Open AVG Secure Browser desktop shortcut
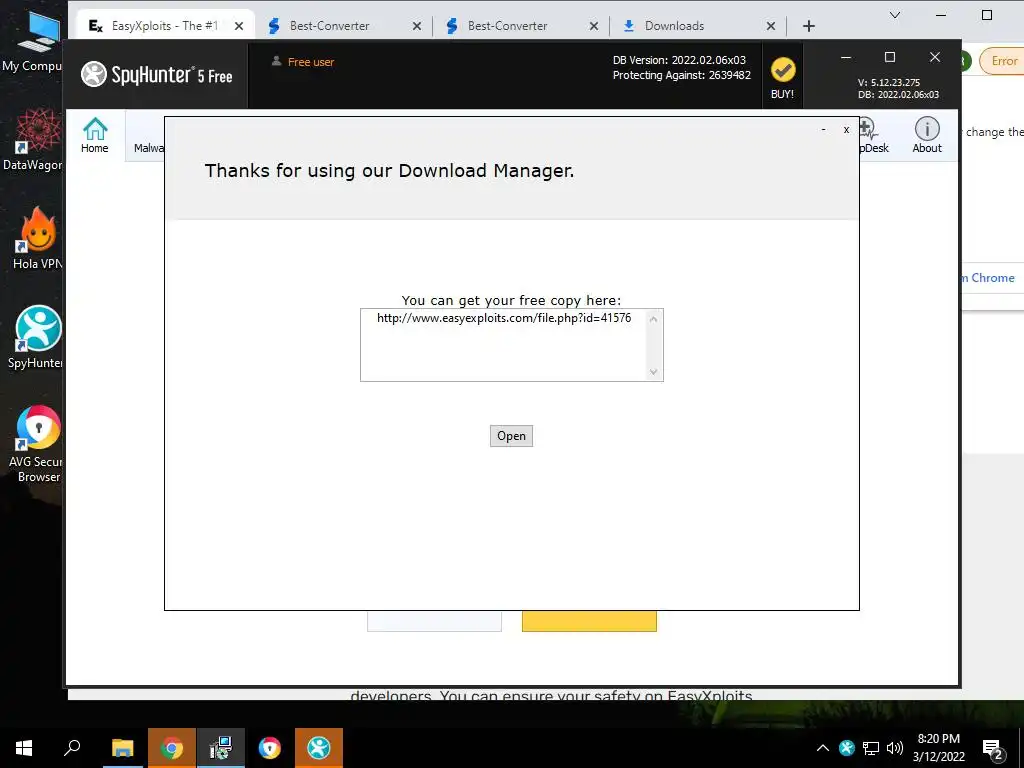 pos(36,444)
